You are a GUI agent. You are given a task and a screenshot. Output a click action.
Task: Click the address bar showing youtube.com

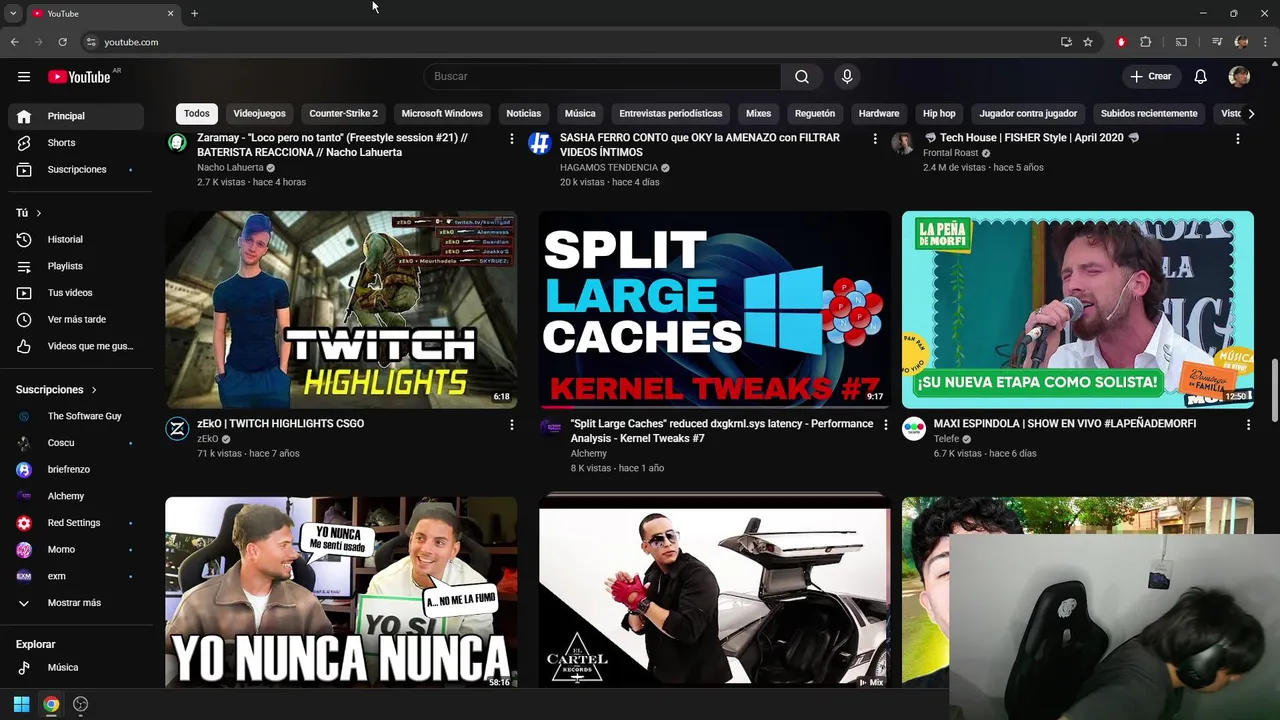(565, 42)
